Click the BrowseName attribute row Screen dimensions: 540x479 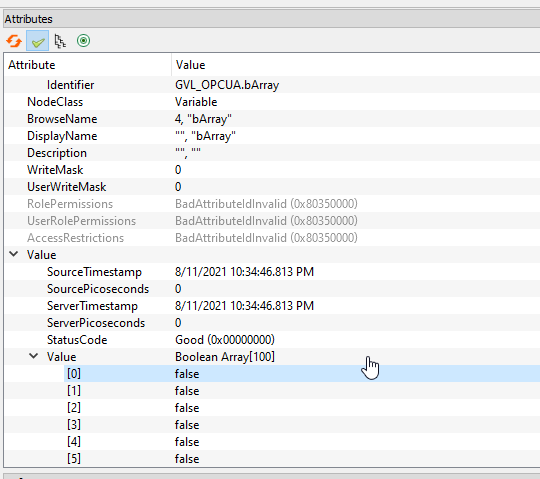(x=272, y=119)
